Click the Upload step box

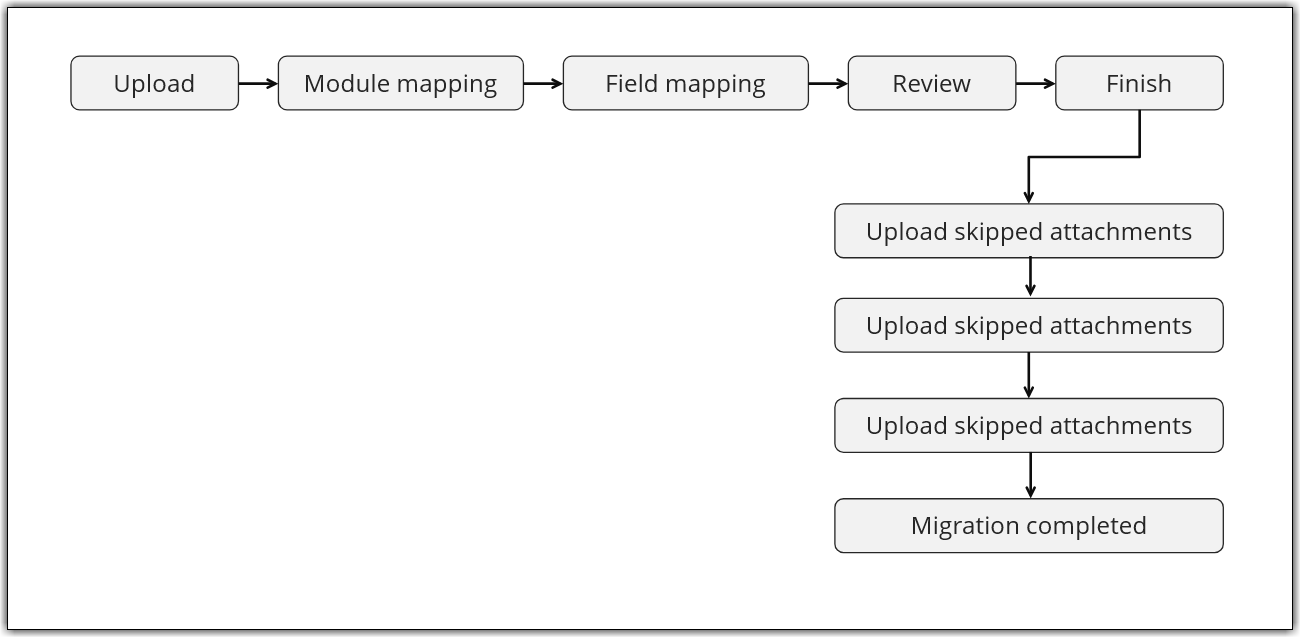[154, 83]
